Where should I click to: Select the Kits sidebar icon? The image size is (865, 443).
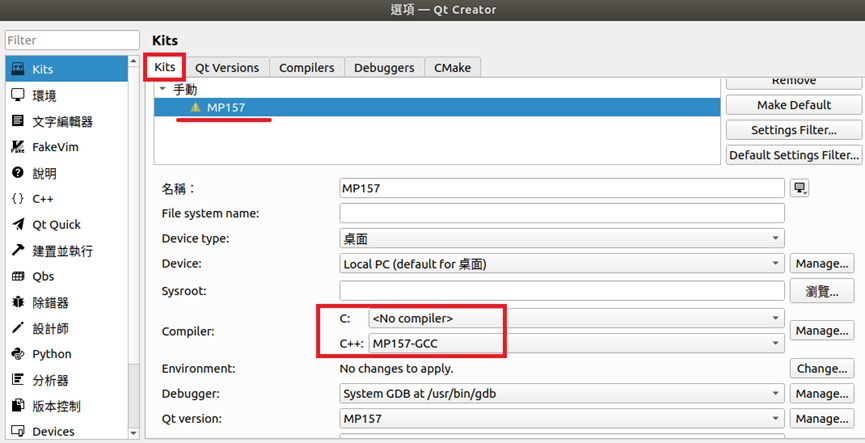(18, 68)
